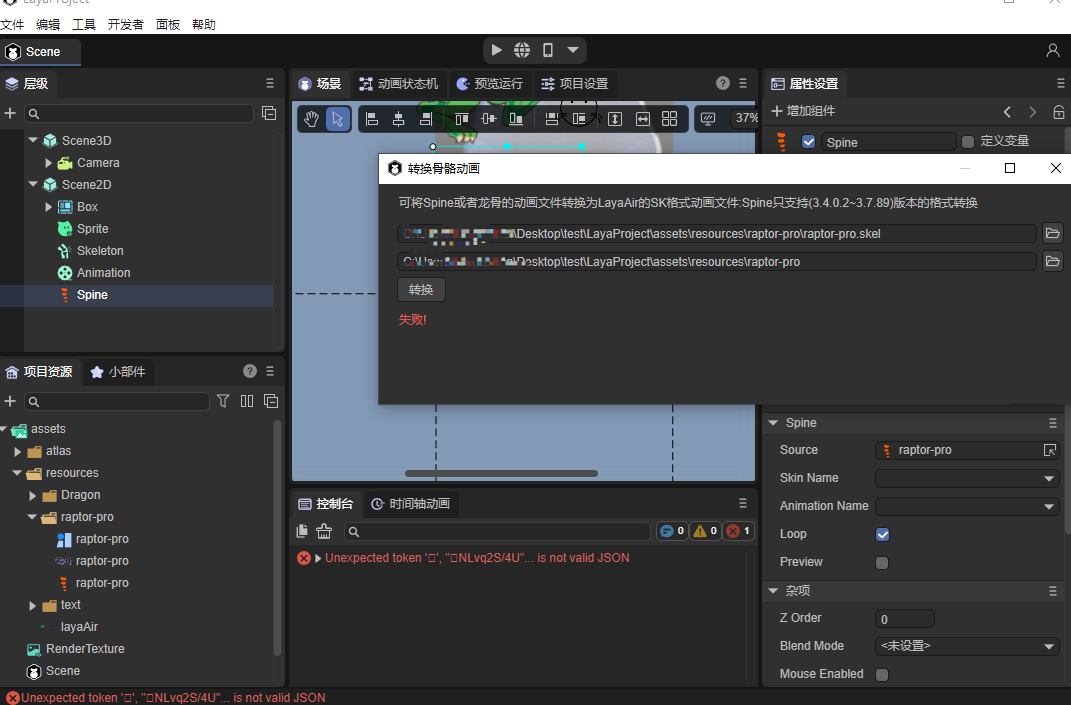Screen dimensions: 1071x705
Task: Open help for the scene panel
Action: 723,83
